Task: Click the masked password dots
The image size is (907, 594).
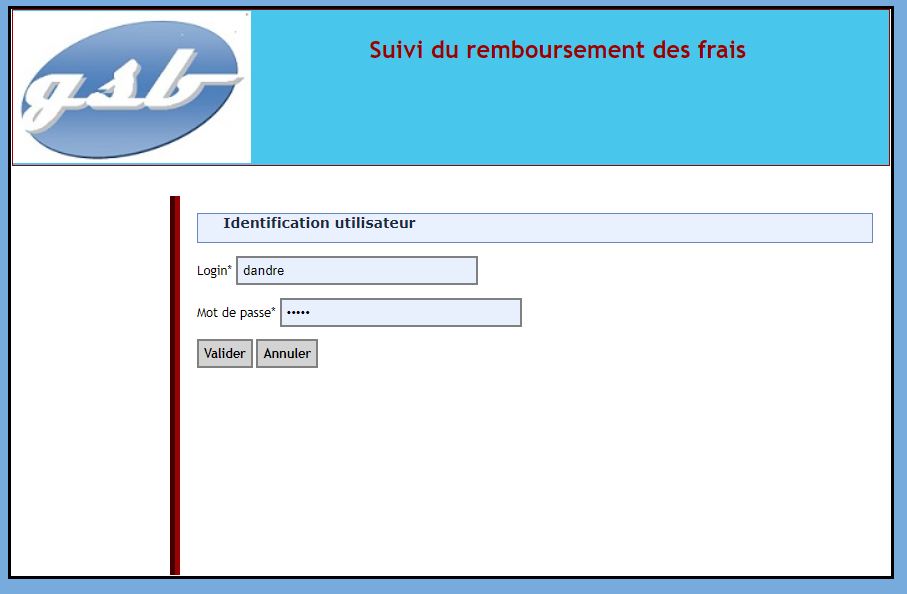Action: click(x=298, y=313)
